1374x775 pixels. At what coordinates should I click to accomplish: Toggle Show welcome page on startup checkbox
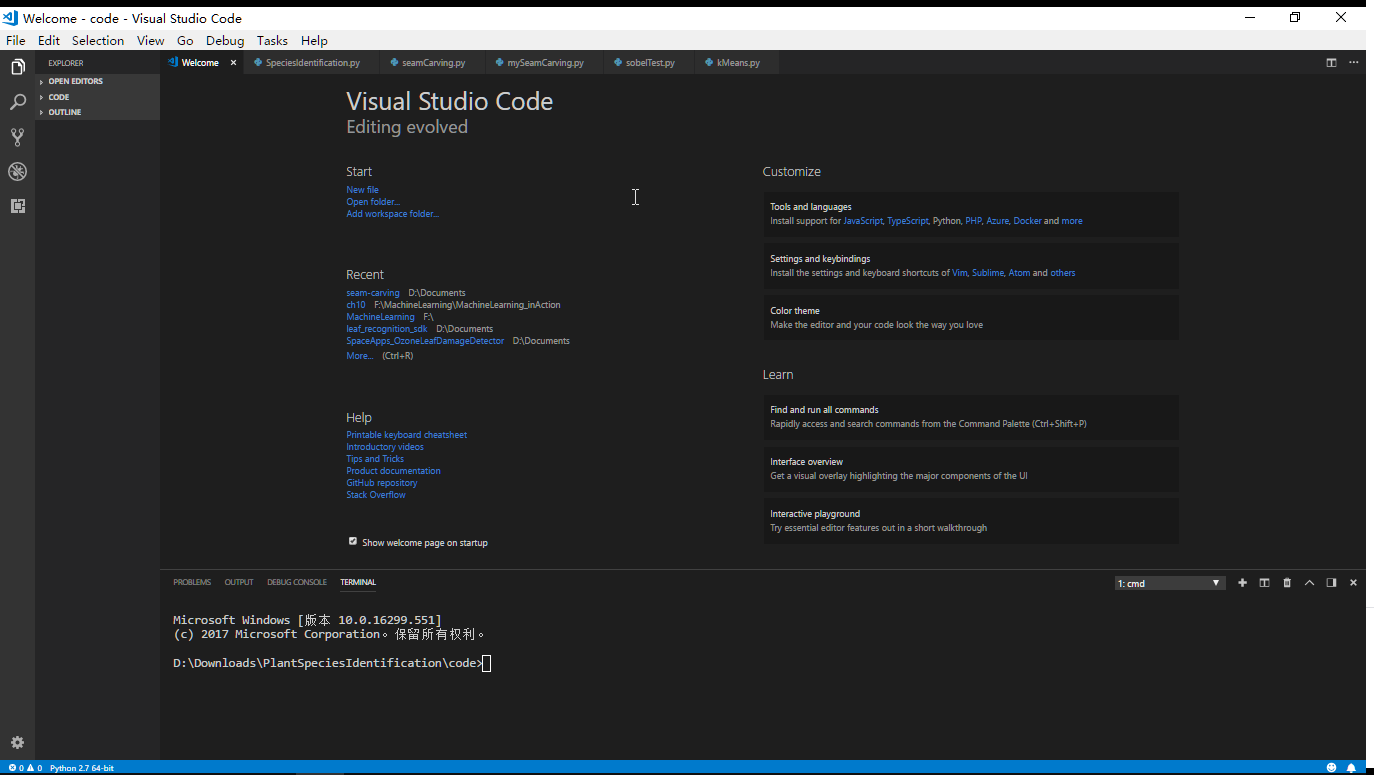click(352, 541)
